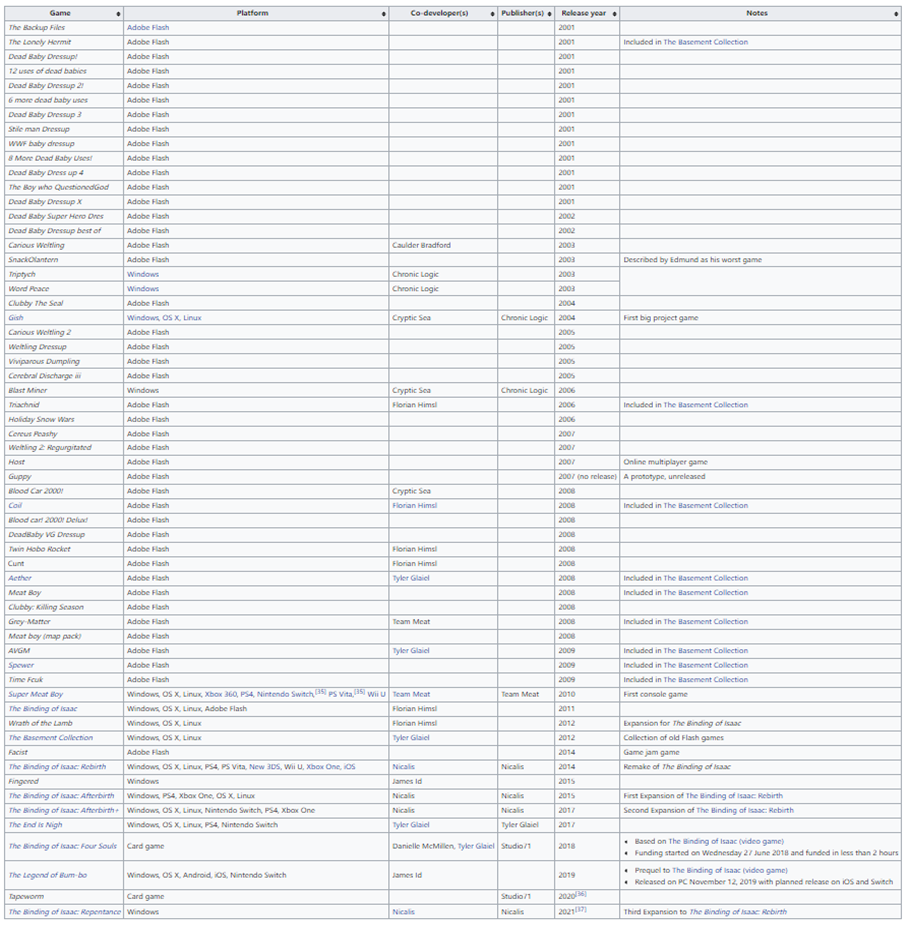Image resolution: width=909 pixels, height=925 pixels.
Task: Click Tyler Glaiel link in AVGM row
Action: coord(411,651)
